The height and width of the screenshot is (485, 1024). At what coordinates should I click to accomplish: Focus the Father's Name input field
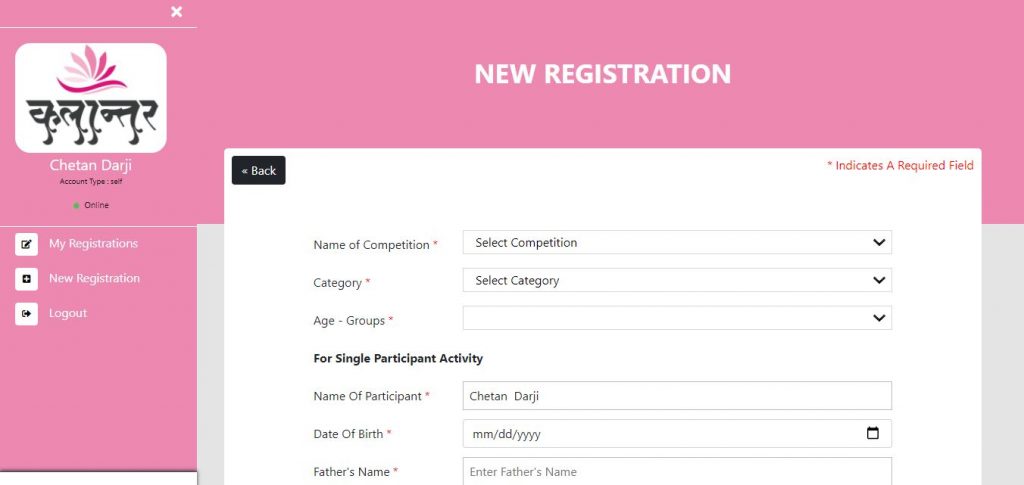(677, 471)
